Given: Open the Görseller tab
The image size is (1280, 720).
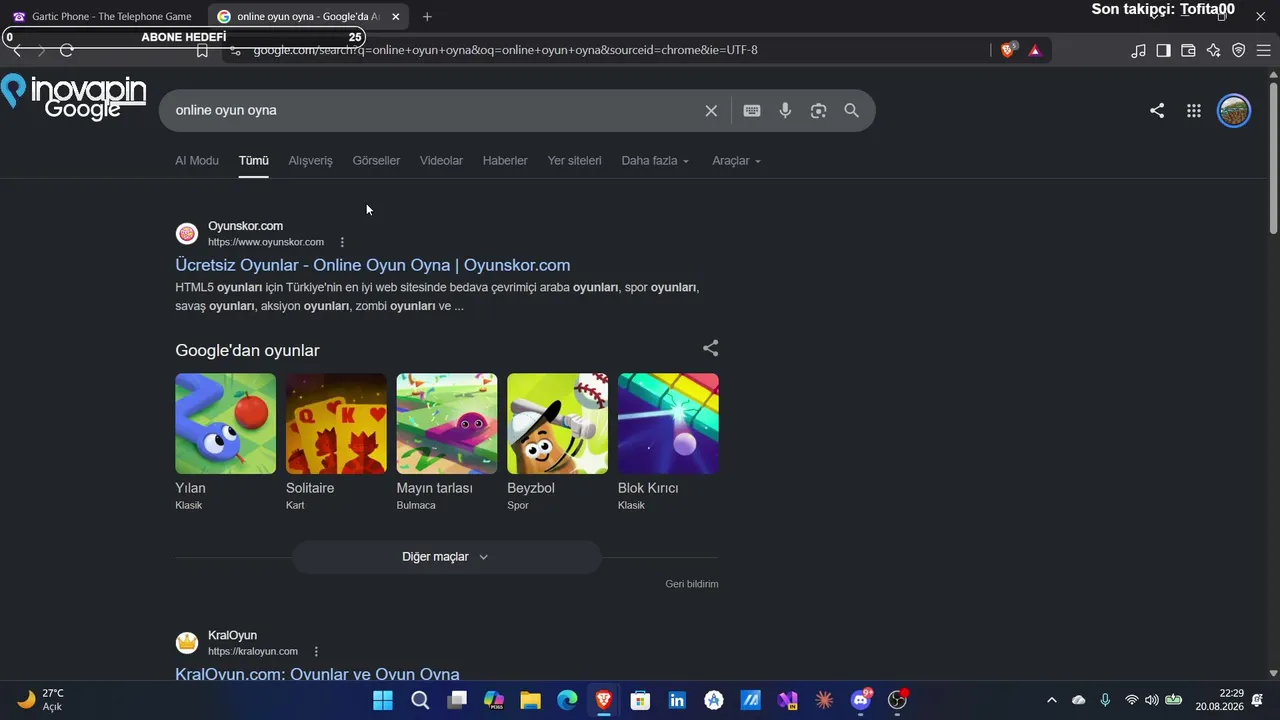Looking at the screenshot, I should (376, 161).
